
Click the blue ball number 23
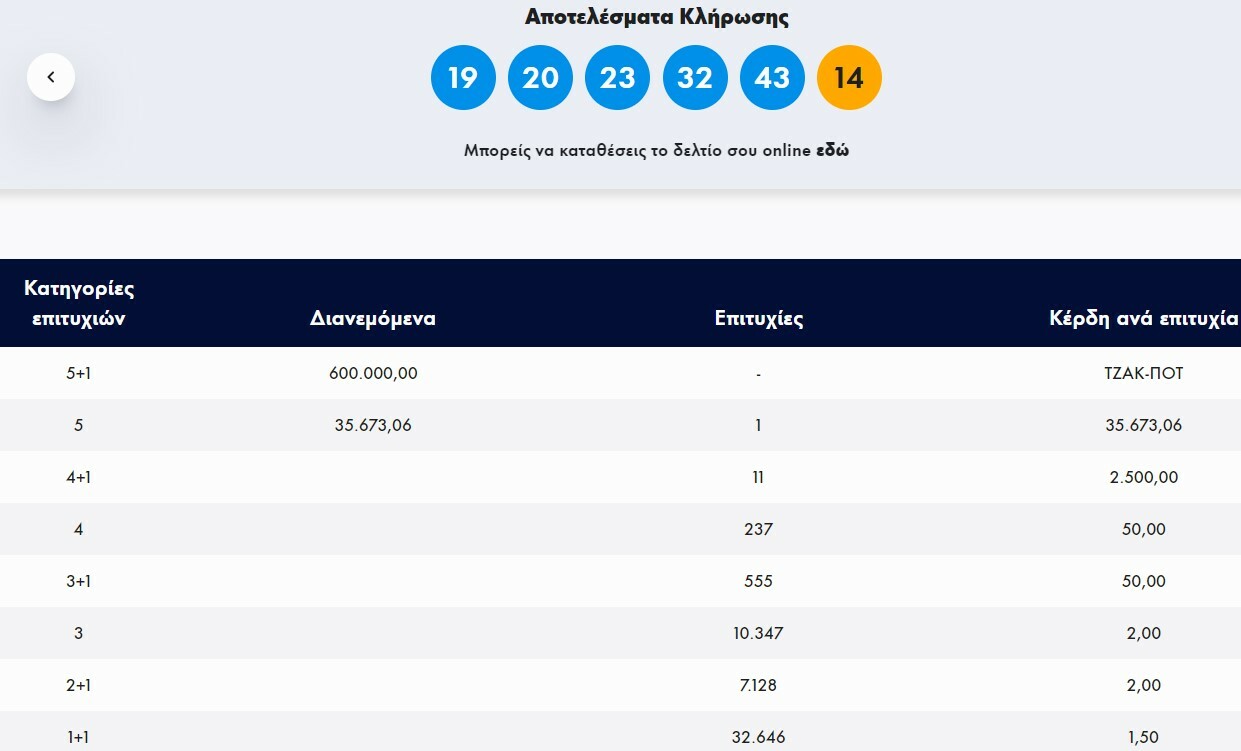617,77
